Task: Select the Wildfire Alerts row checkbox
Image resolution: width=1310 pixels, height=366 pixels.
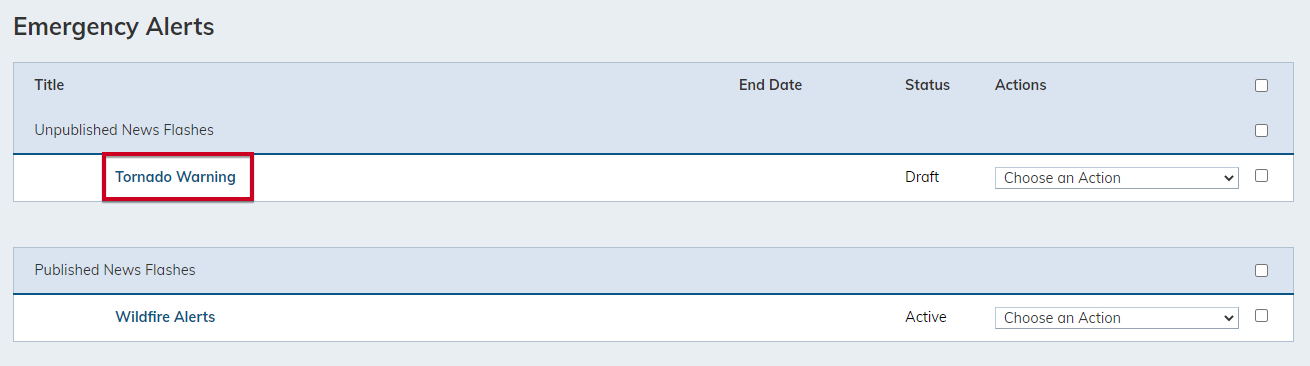Action: [1261, 316]
